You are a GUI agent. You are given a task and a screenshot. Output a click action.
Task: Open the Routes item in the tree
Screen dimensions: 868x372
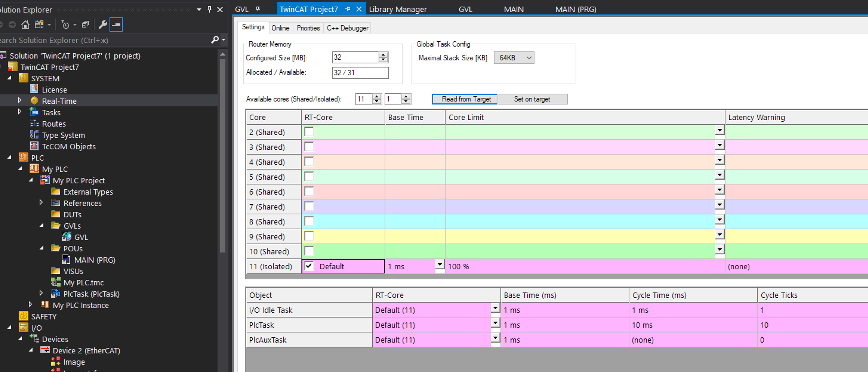54,124
